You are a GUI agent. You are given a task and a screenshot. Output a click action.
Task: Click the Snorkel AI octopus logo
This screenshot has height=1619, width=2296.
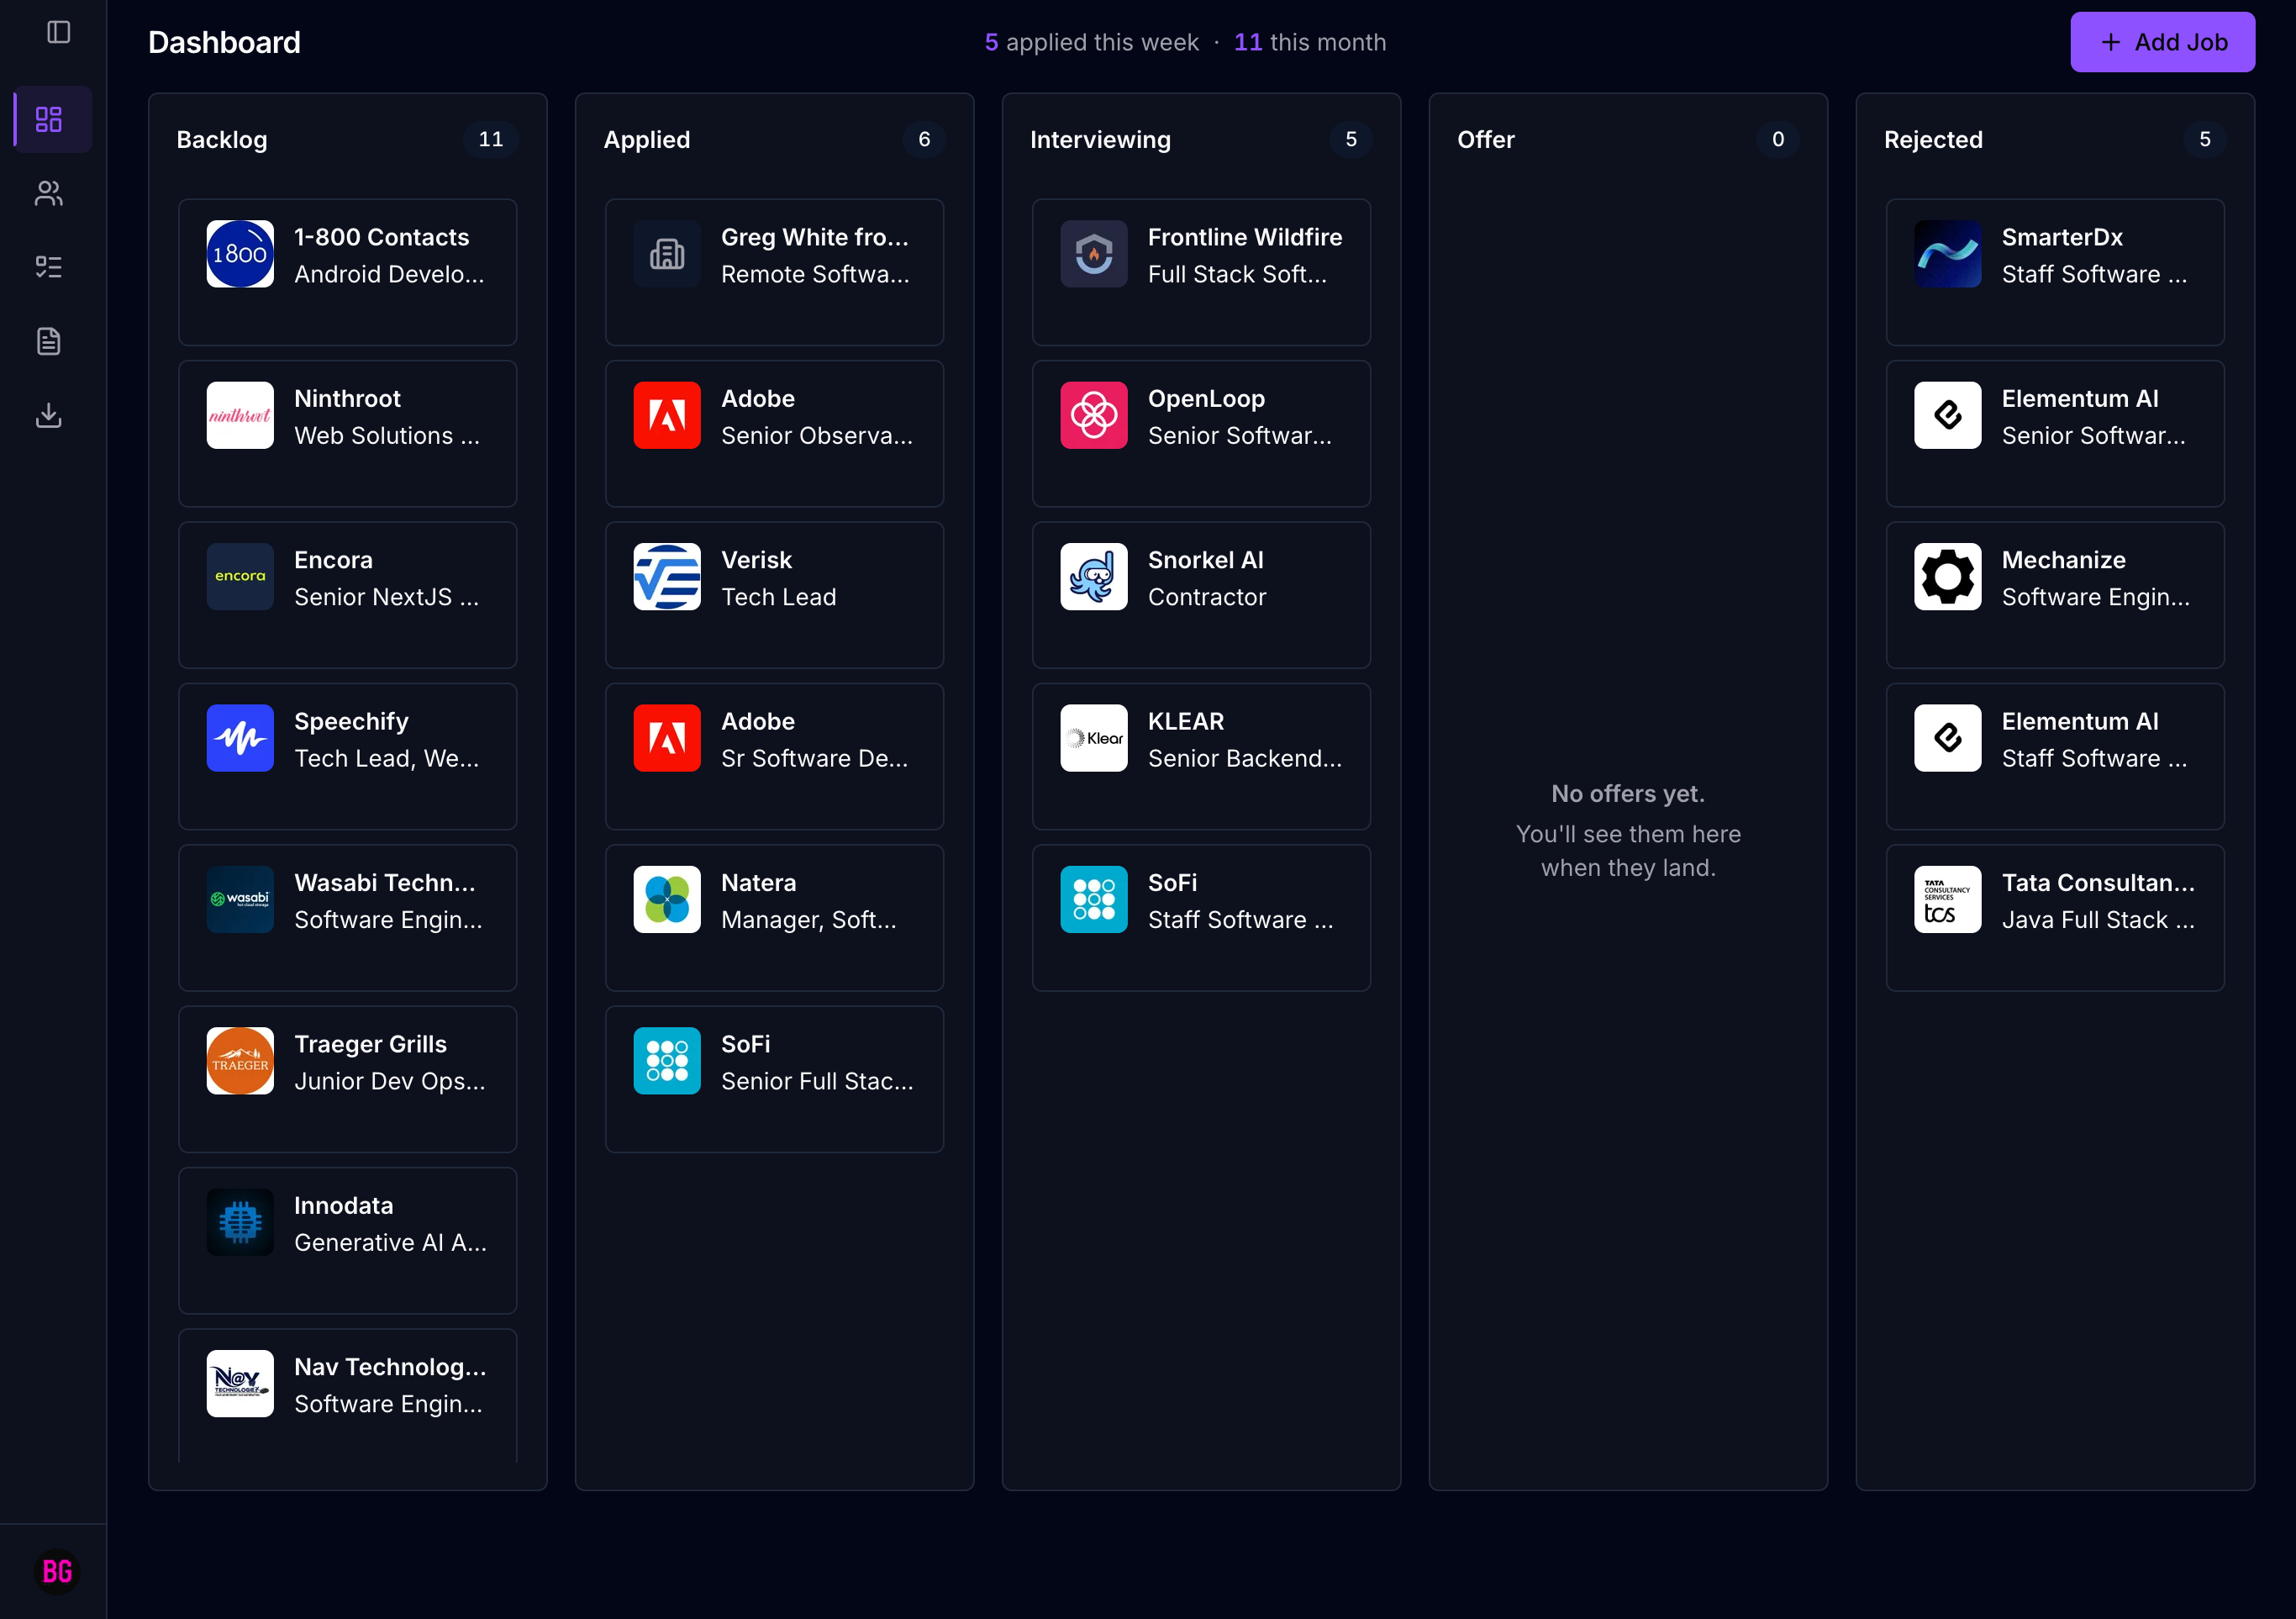pyautogui.click(x=1094, y=576)
